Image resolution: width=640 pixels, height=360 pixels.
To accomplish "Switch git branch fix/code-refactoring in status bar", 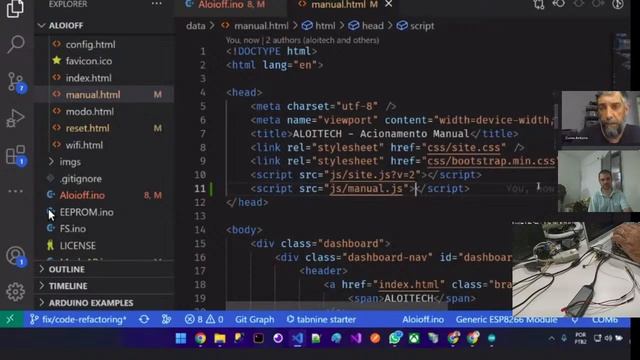I will tap(78, 319).
